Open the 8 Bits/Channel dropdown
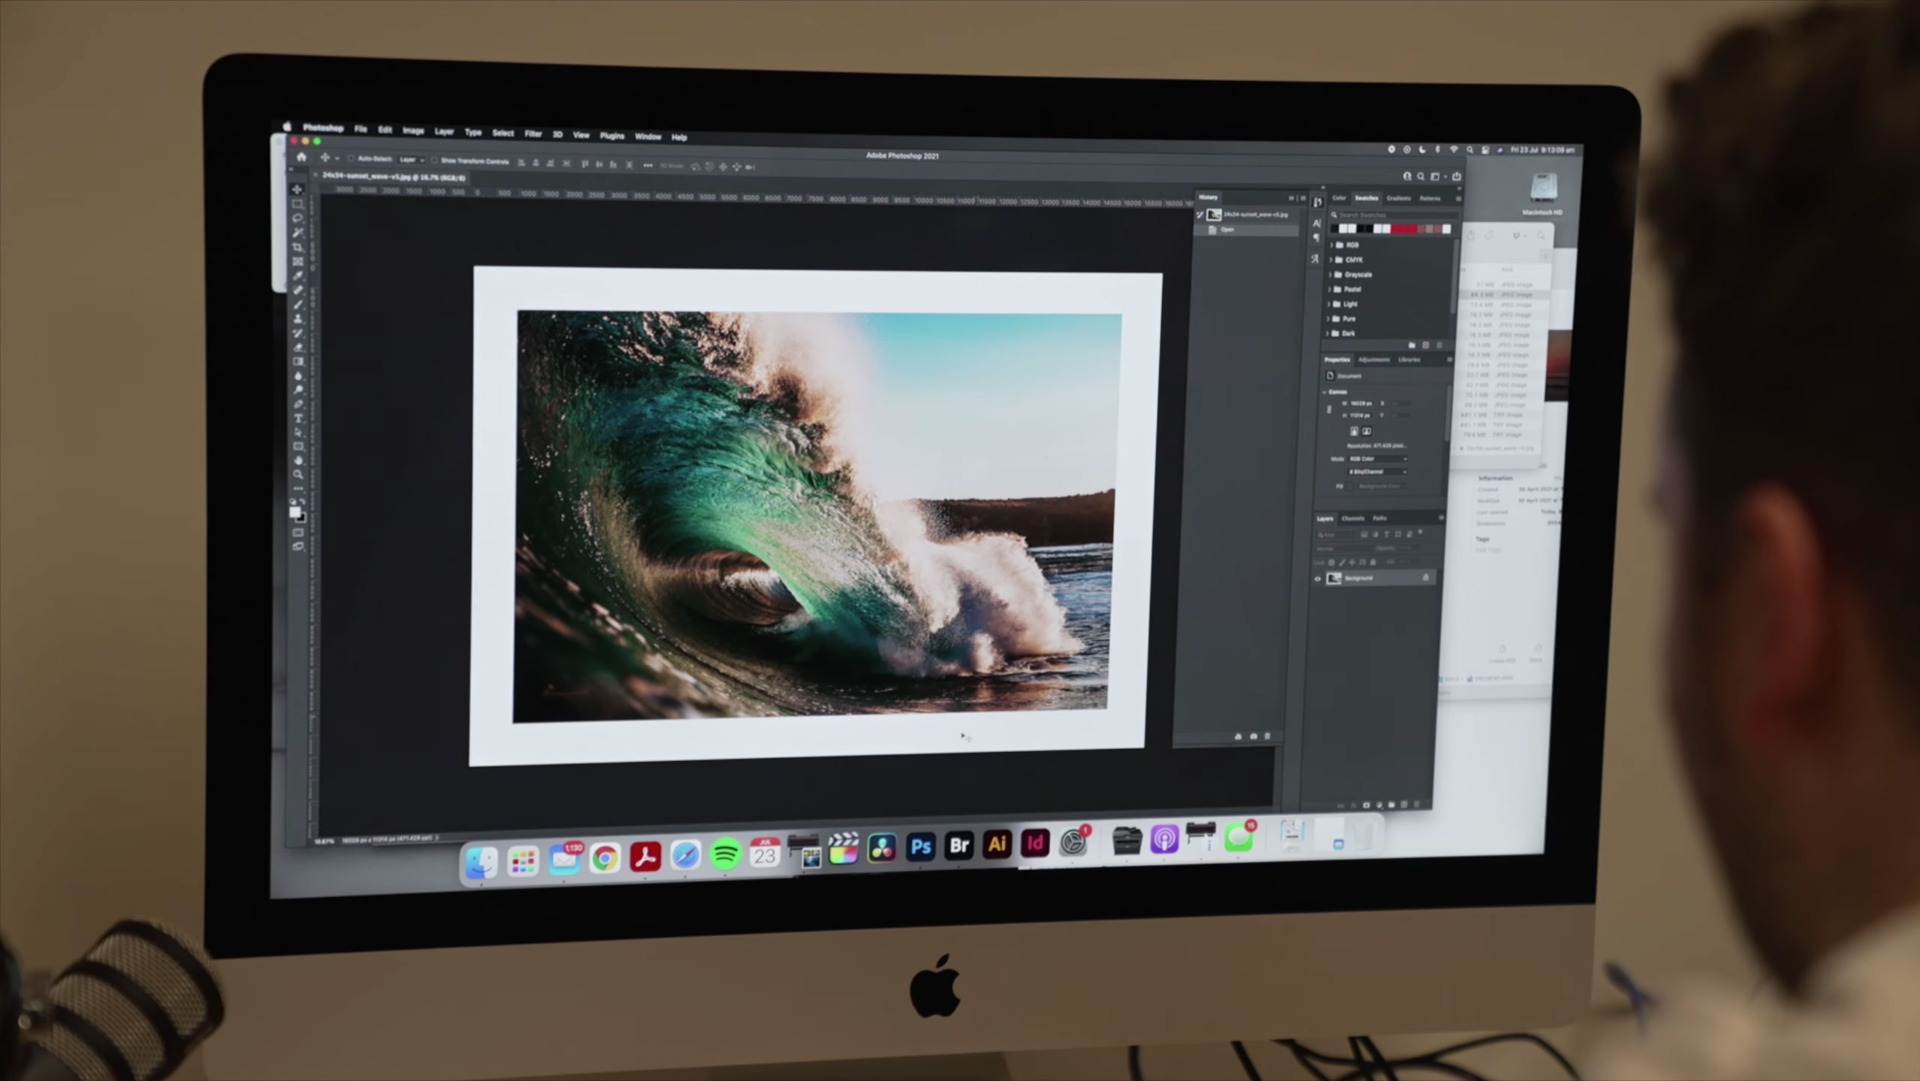This screenshot has width=1920, height=1081. [x=1377, y=472]
